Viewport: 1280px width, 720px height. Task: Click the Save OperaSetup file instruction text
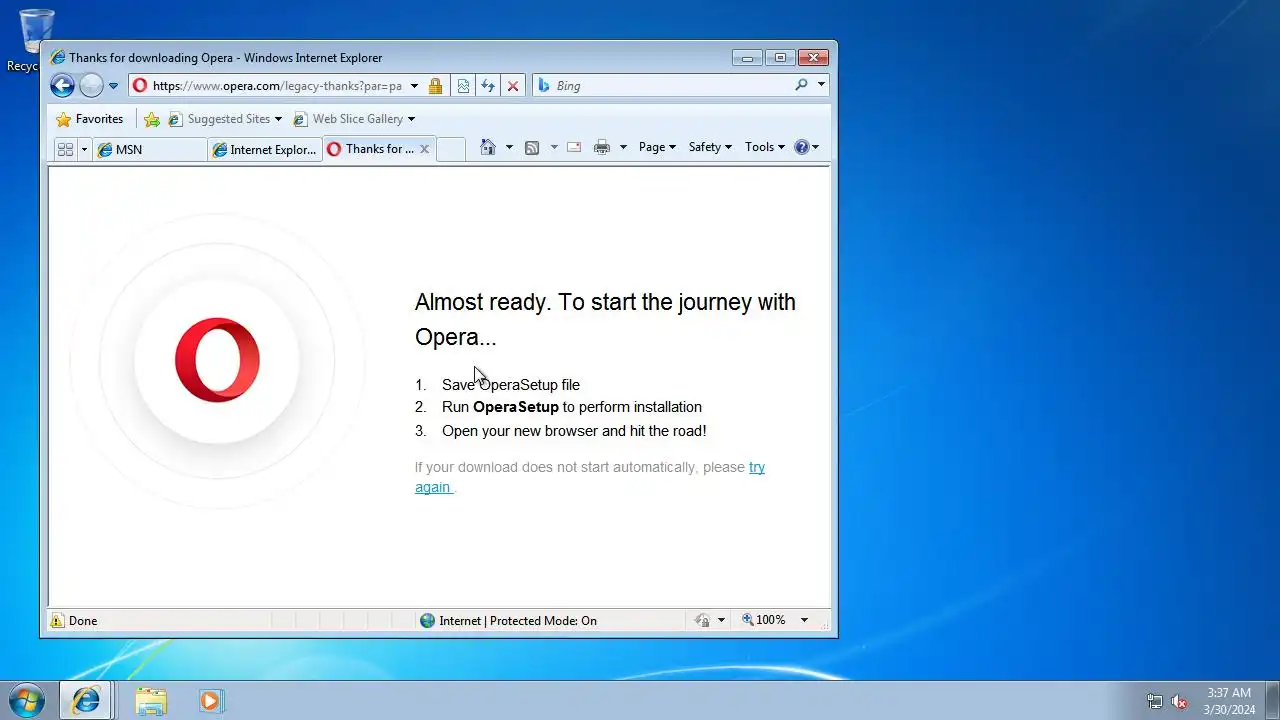511,384
